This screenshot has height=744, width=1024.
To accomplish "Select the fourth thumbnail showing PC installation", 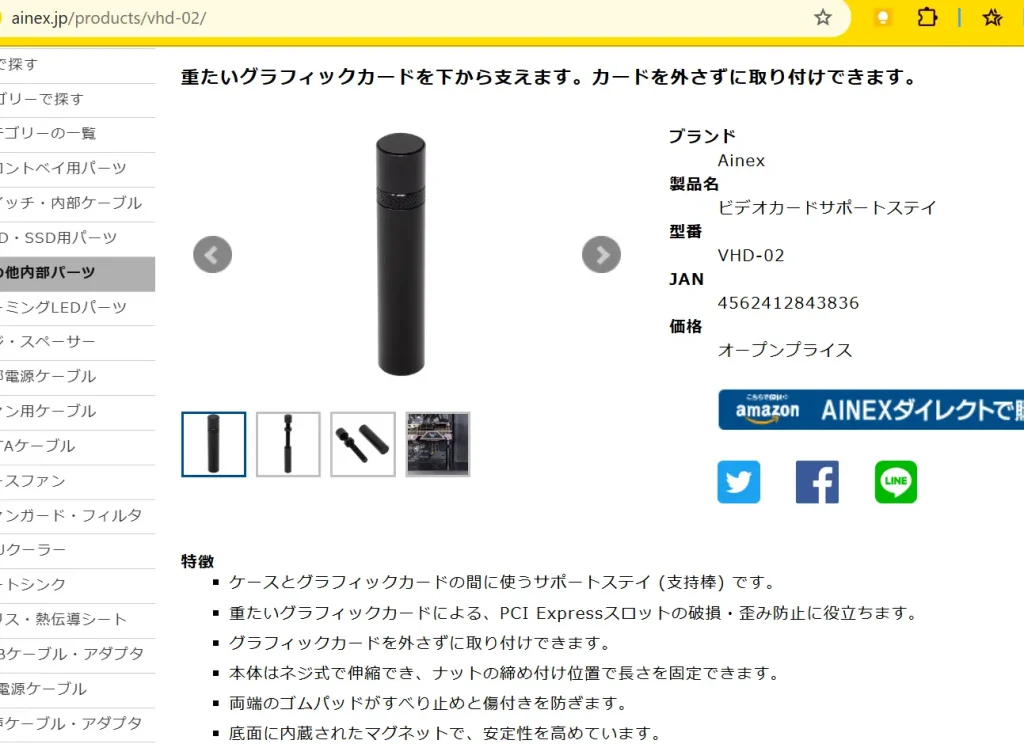I will (438, 444).
